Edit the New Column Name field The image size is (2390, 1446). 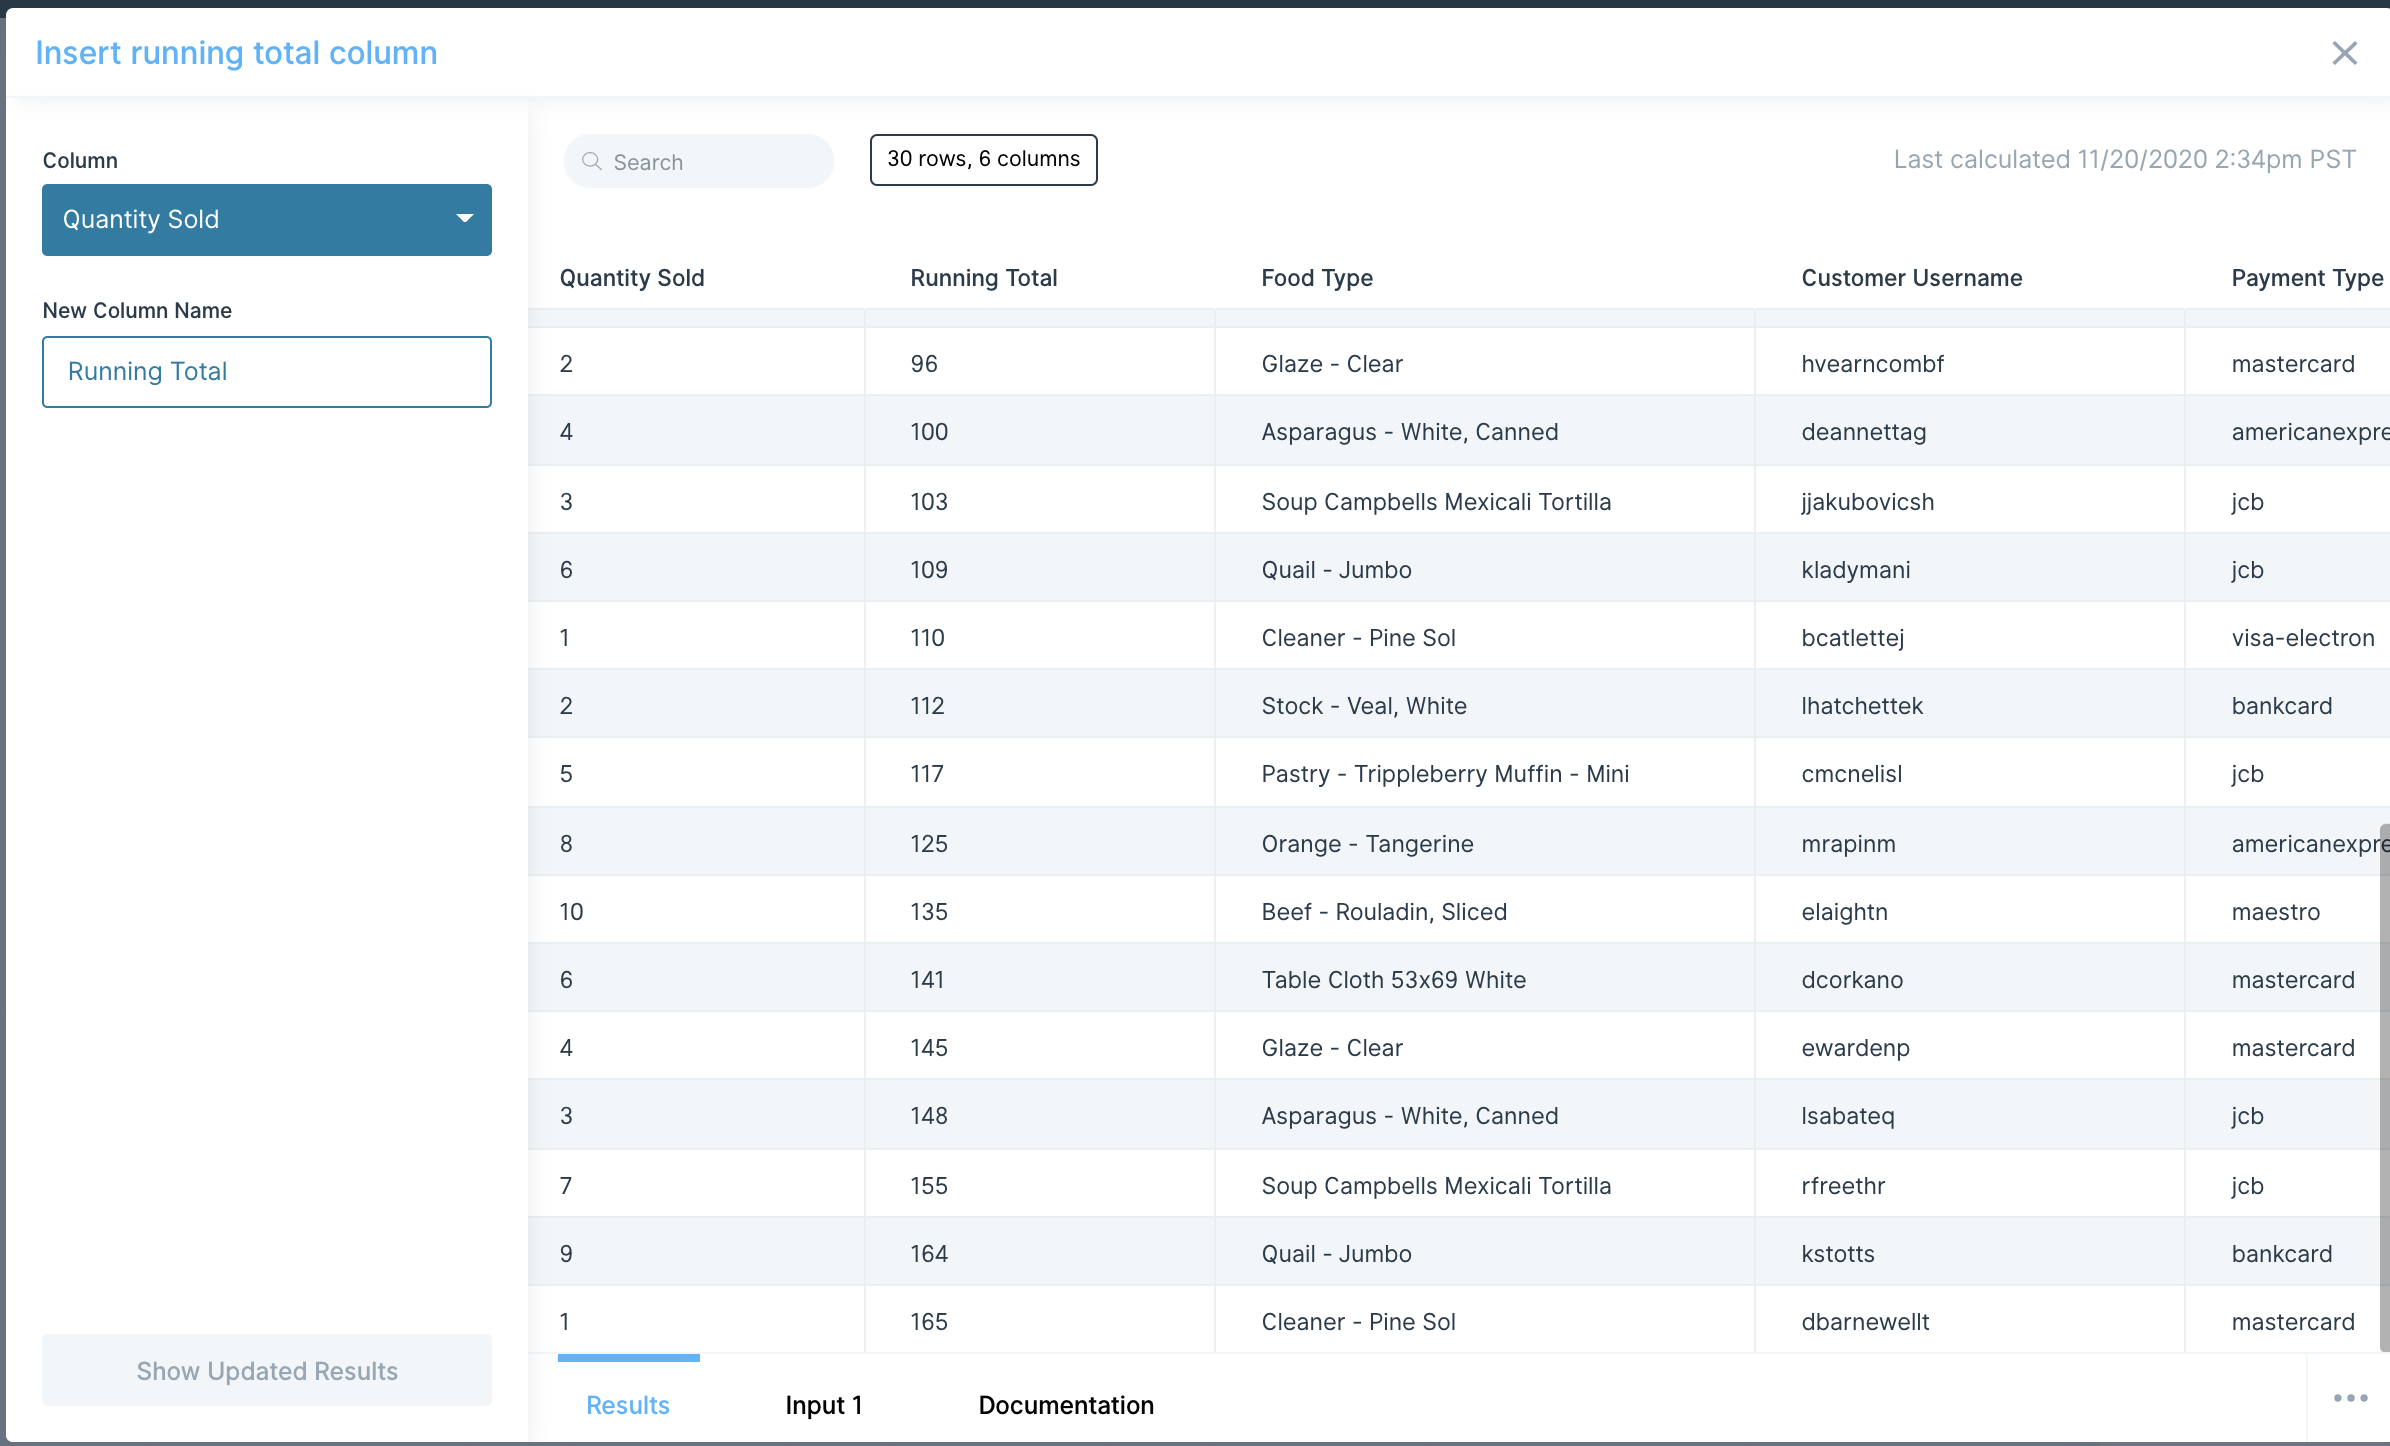[266, 372]
